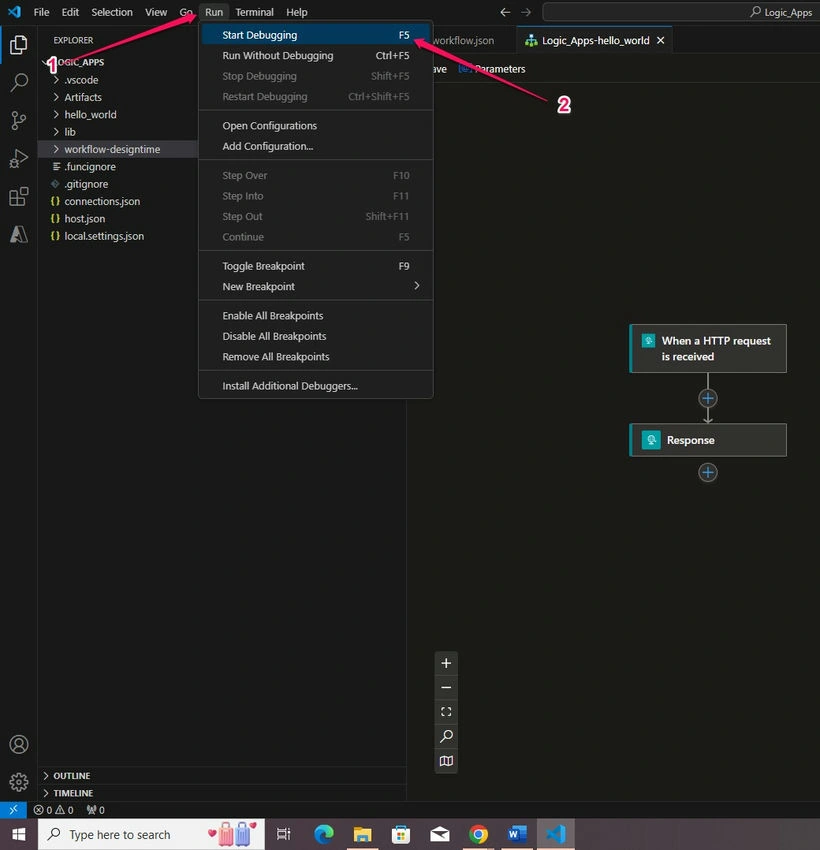Go forward in navigation history

pos(526,12)
